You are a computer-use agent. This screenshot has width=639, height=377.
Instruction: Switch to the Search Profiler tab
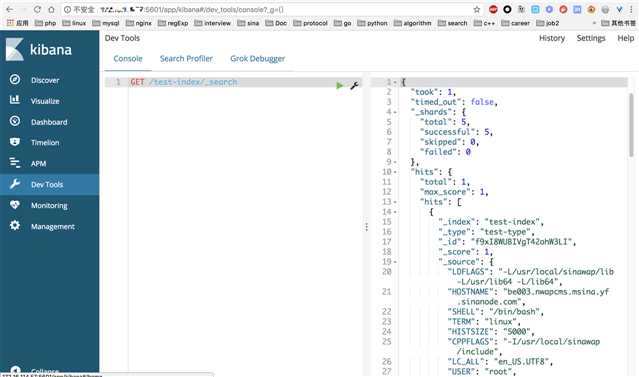pyautogui.click(x=186, y=59)
